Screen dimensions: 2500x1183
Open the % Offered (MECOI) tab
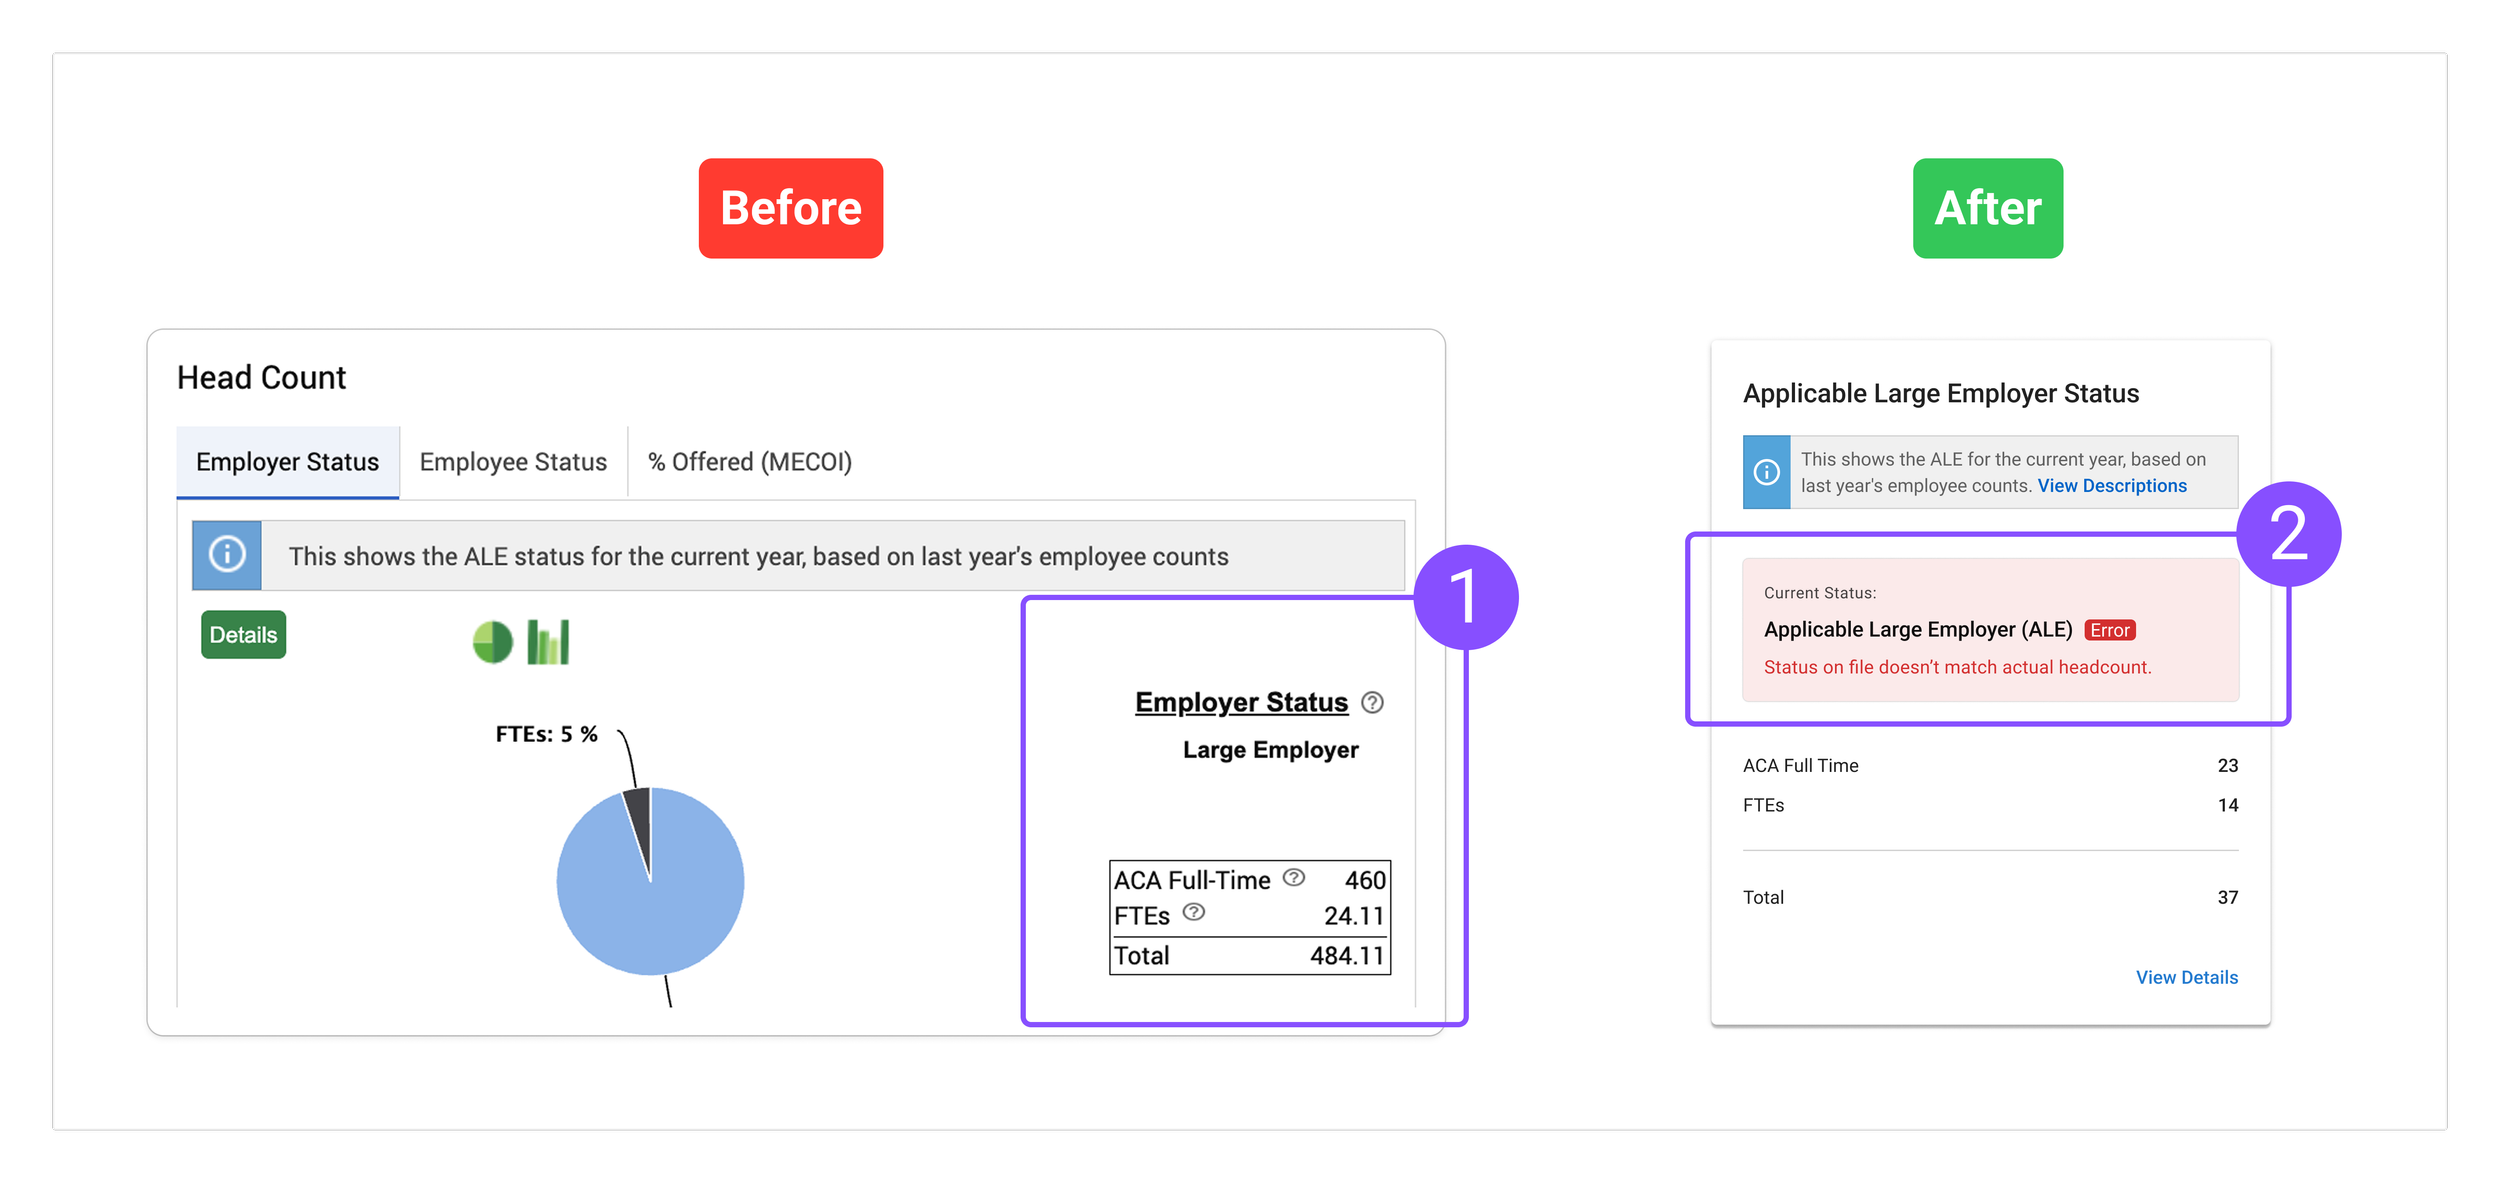749,462
